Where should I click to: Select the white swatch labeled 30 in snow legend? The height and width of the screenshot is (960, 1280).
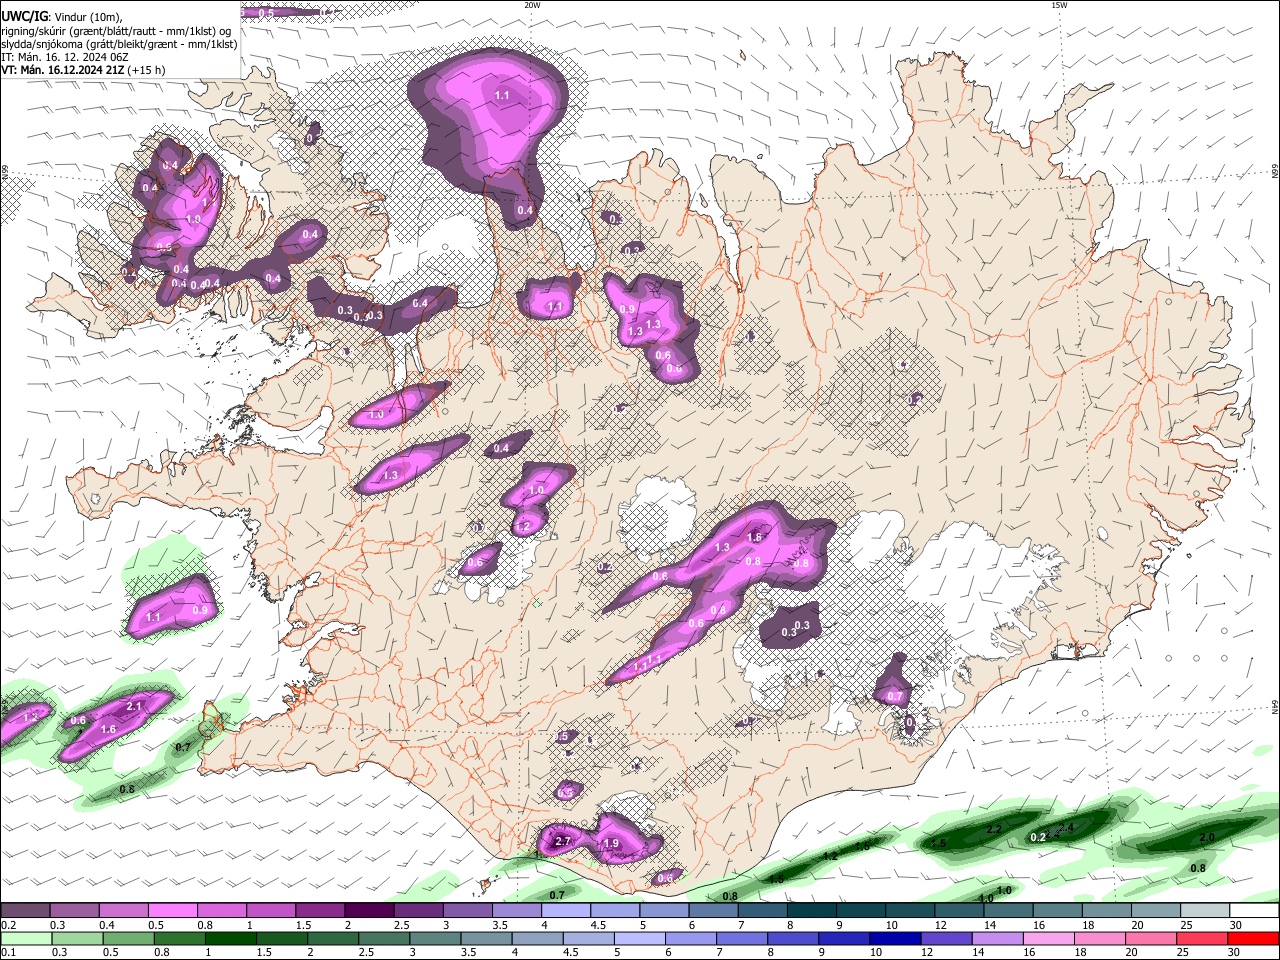1253,911
